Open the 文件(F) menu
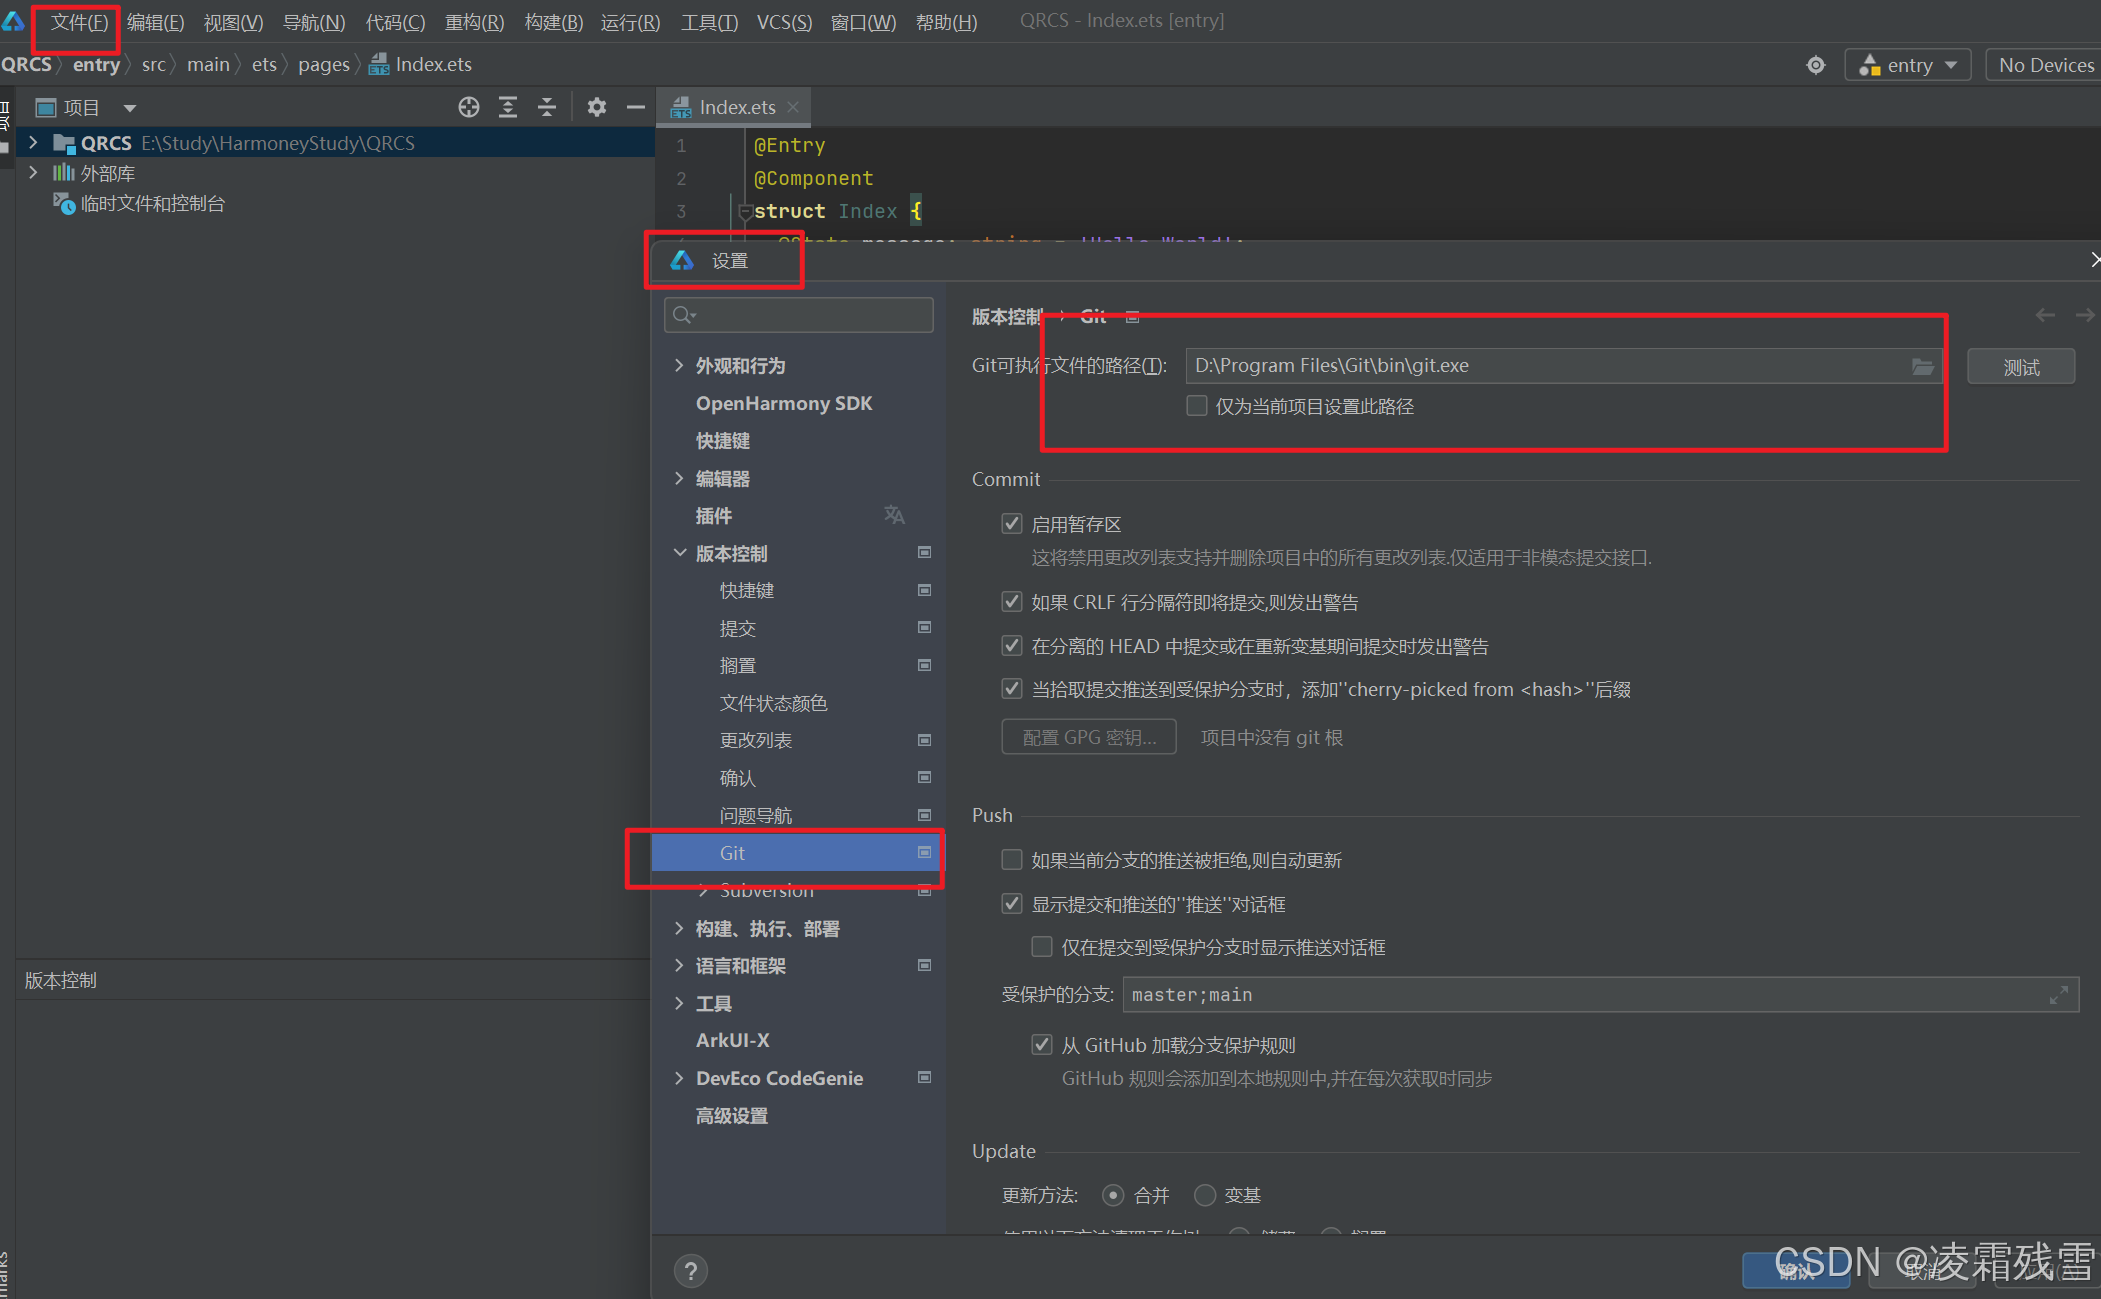The image size is (2101, 1299). (78, 22)
